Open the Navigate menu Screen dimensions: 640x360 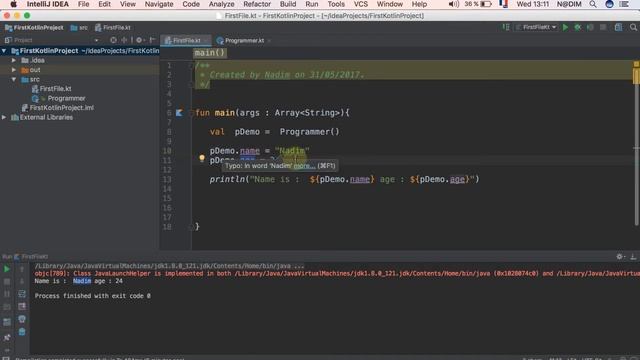click(x=159, y=4)
